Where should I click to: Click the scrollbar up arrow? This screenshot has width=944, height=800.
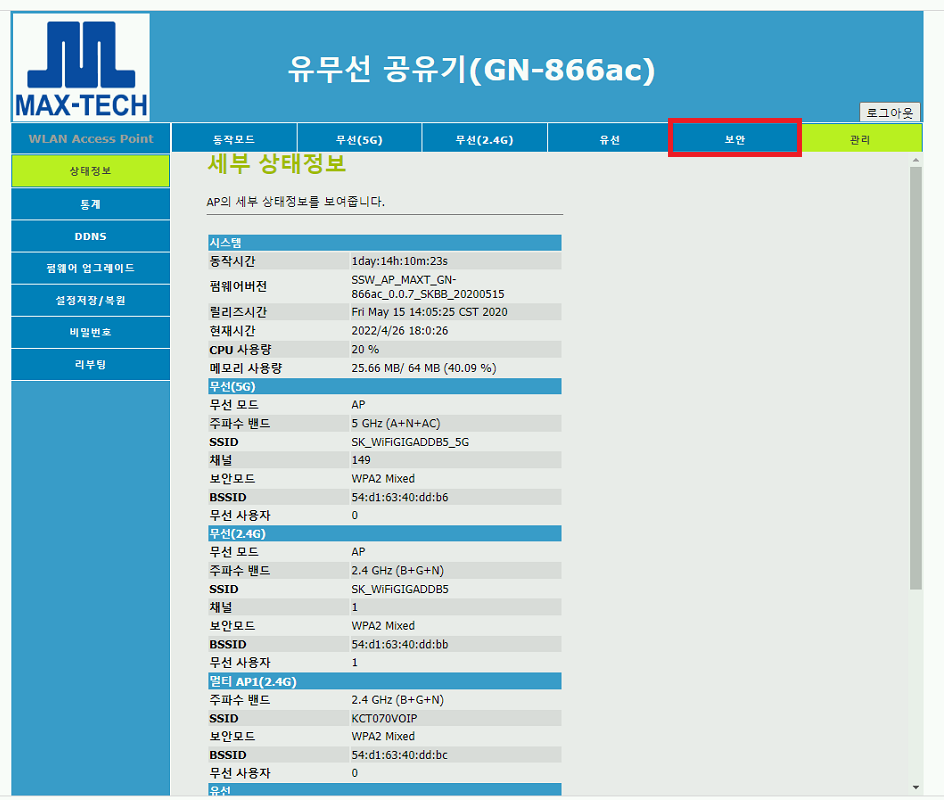(x=916, y=160)
